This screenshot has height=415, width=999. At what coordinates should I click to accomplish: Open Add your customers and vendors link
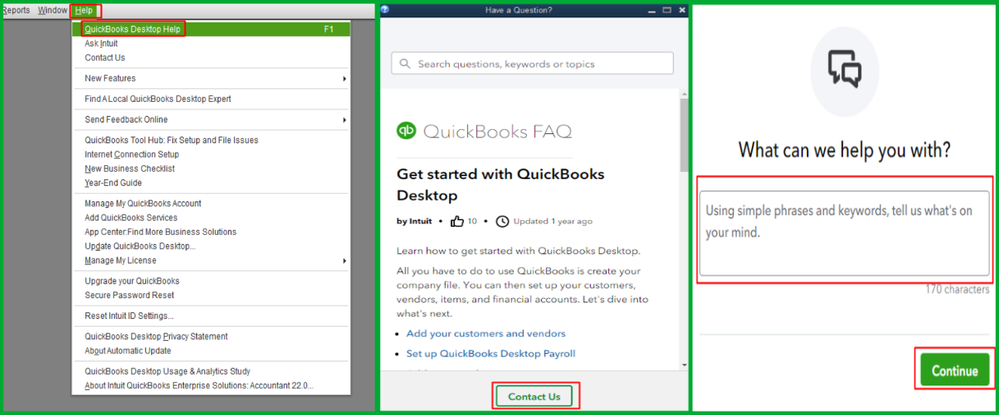point(485,333)
